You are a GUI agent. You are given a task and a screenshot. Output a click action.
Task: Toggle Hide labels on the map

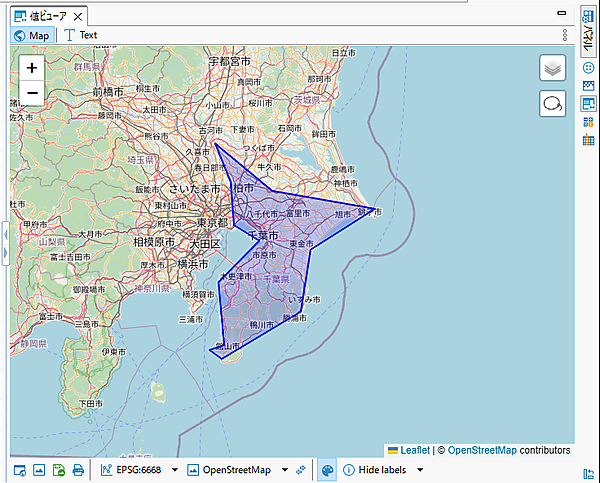point(375,470)
